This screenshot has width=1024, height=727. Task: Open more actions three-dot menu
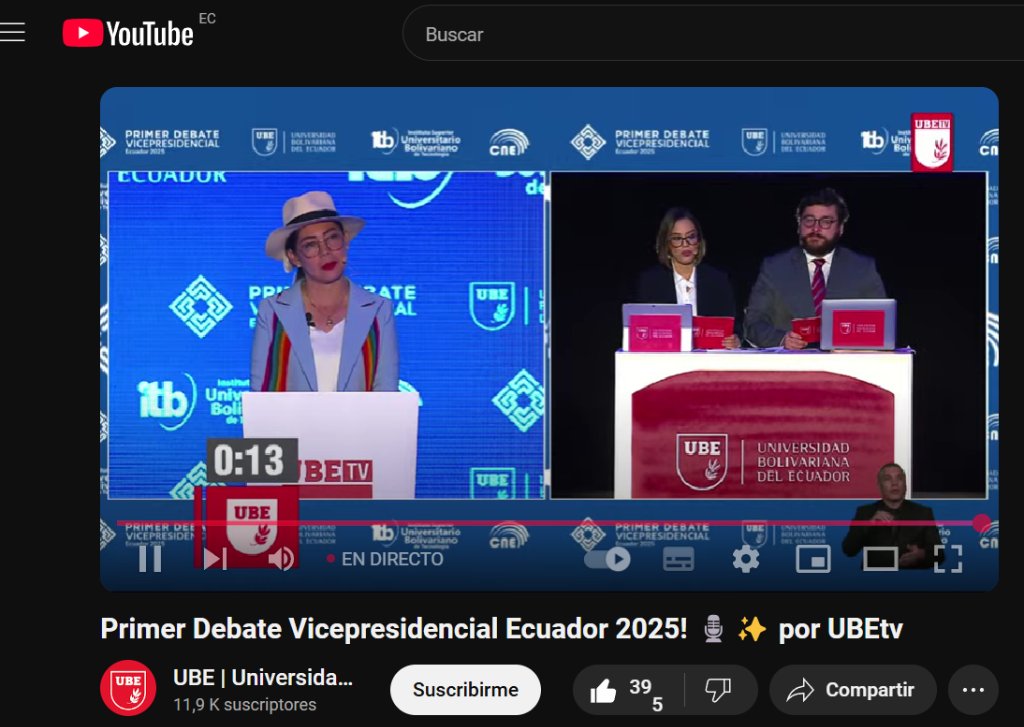[x=973, y=690]
